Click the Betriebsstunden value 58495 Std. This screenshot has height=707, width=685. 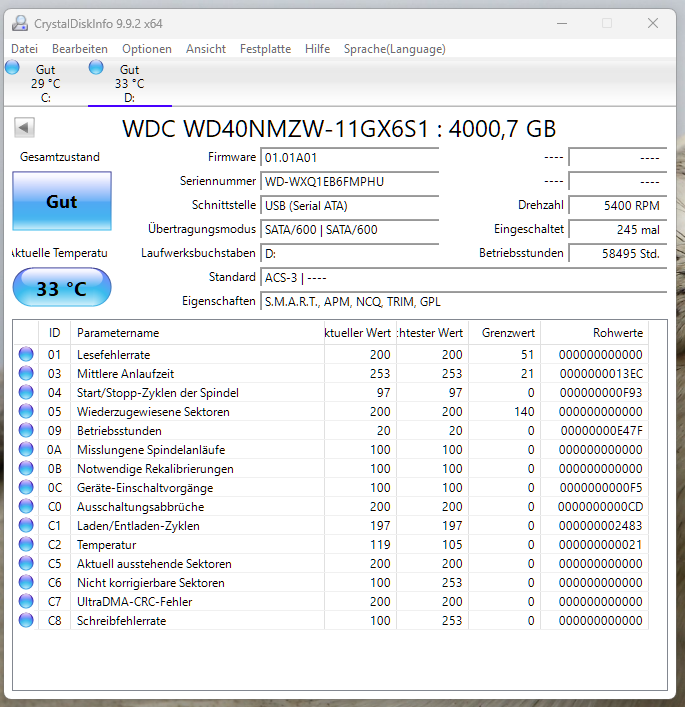click(618, 253)
